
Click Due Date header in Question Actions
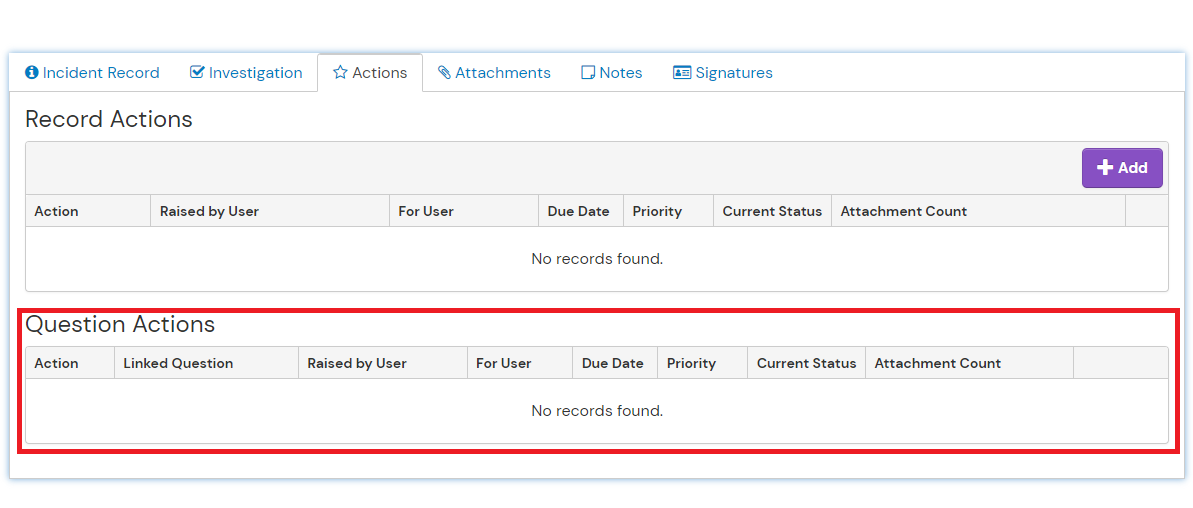[x=612, y=363]
